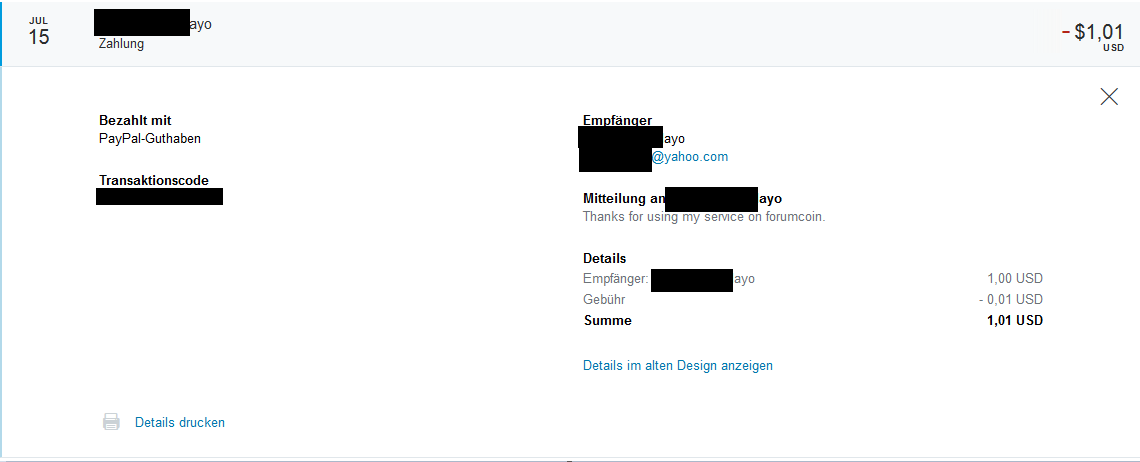Click the 1,00 USD recipient amount
Image resolution: width=1140 pixels, height=462 pixels.
[1015, 278]
